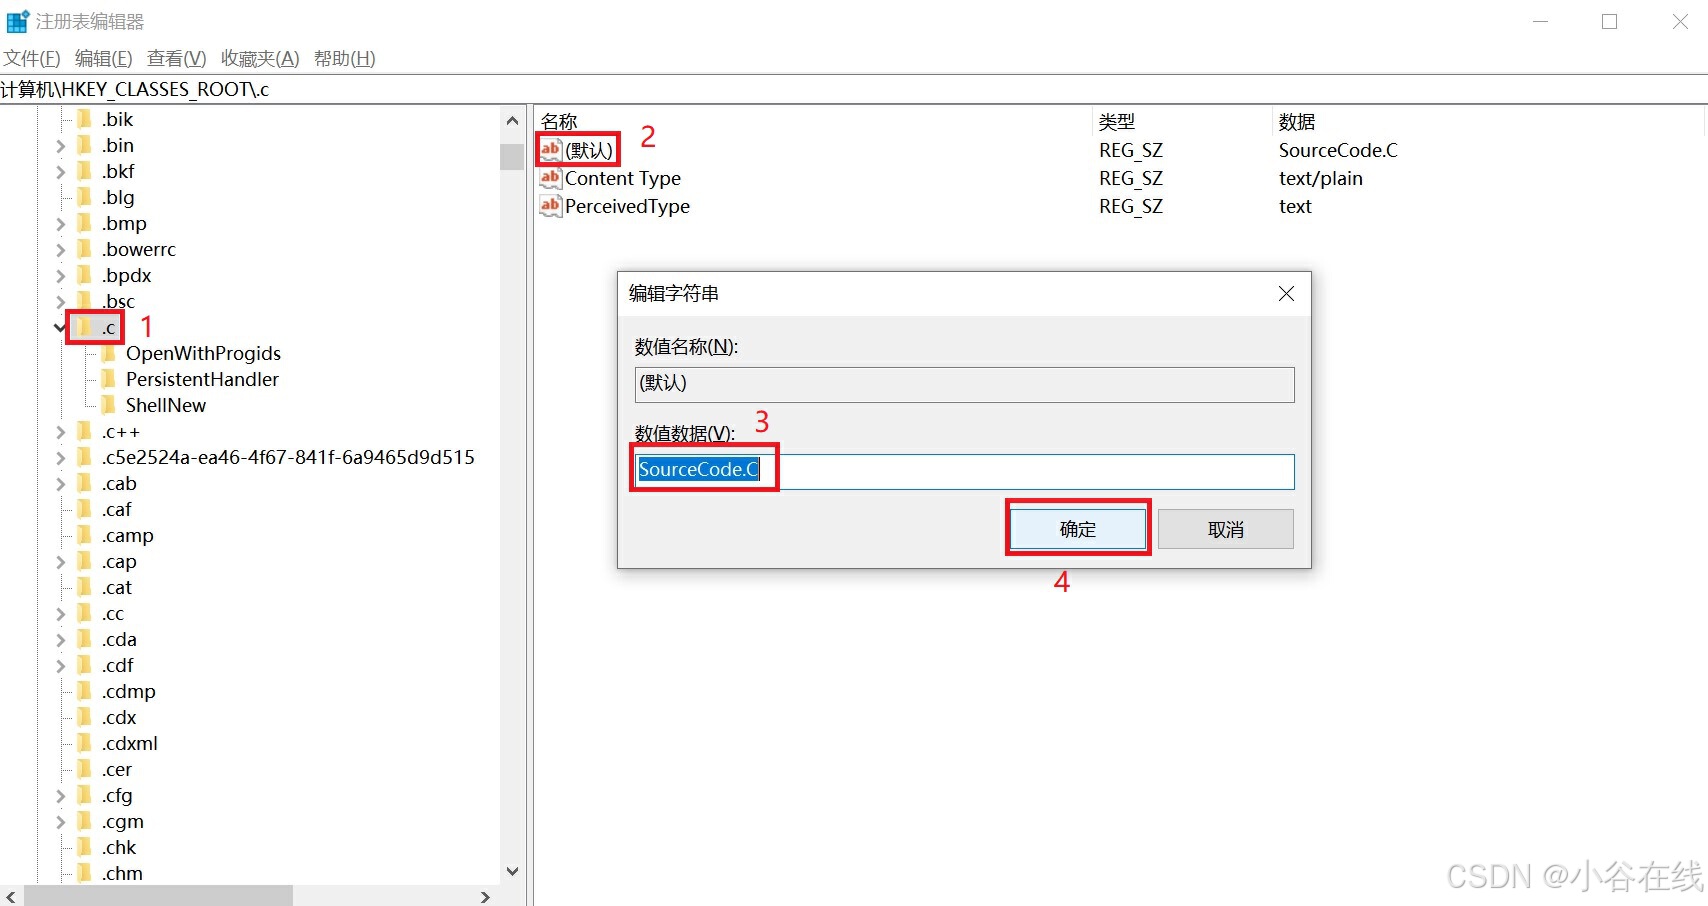Click the folder icon of .bik key
1708x906 pixels.
coord(85,119)
